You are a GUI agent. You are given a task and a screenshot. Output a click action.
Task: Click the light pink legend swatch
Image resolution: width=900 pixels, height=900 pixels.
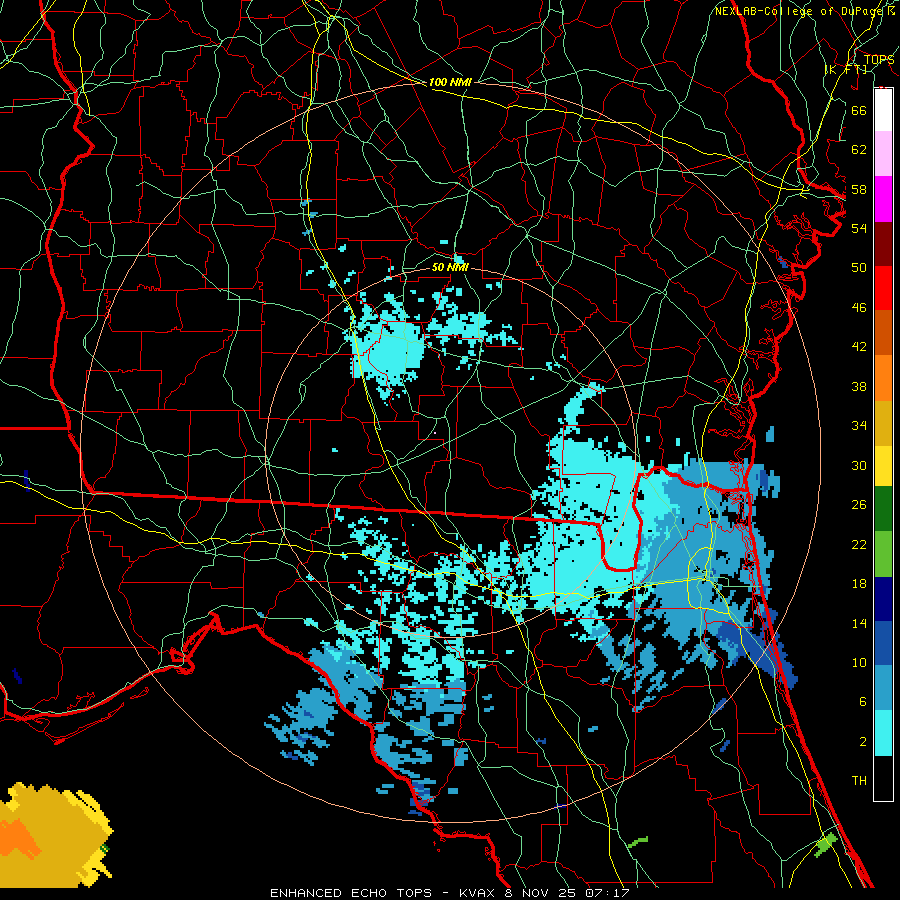pyautogui.click(x=883, y=154)
